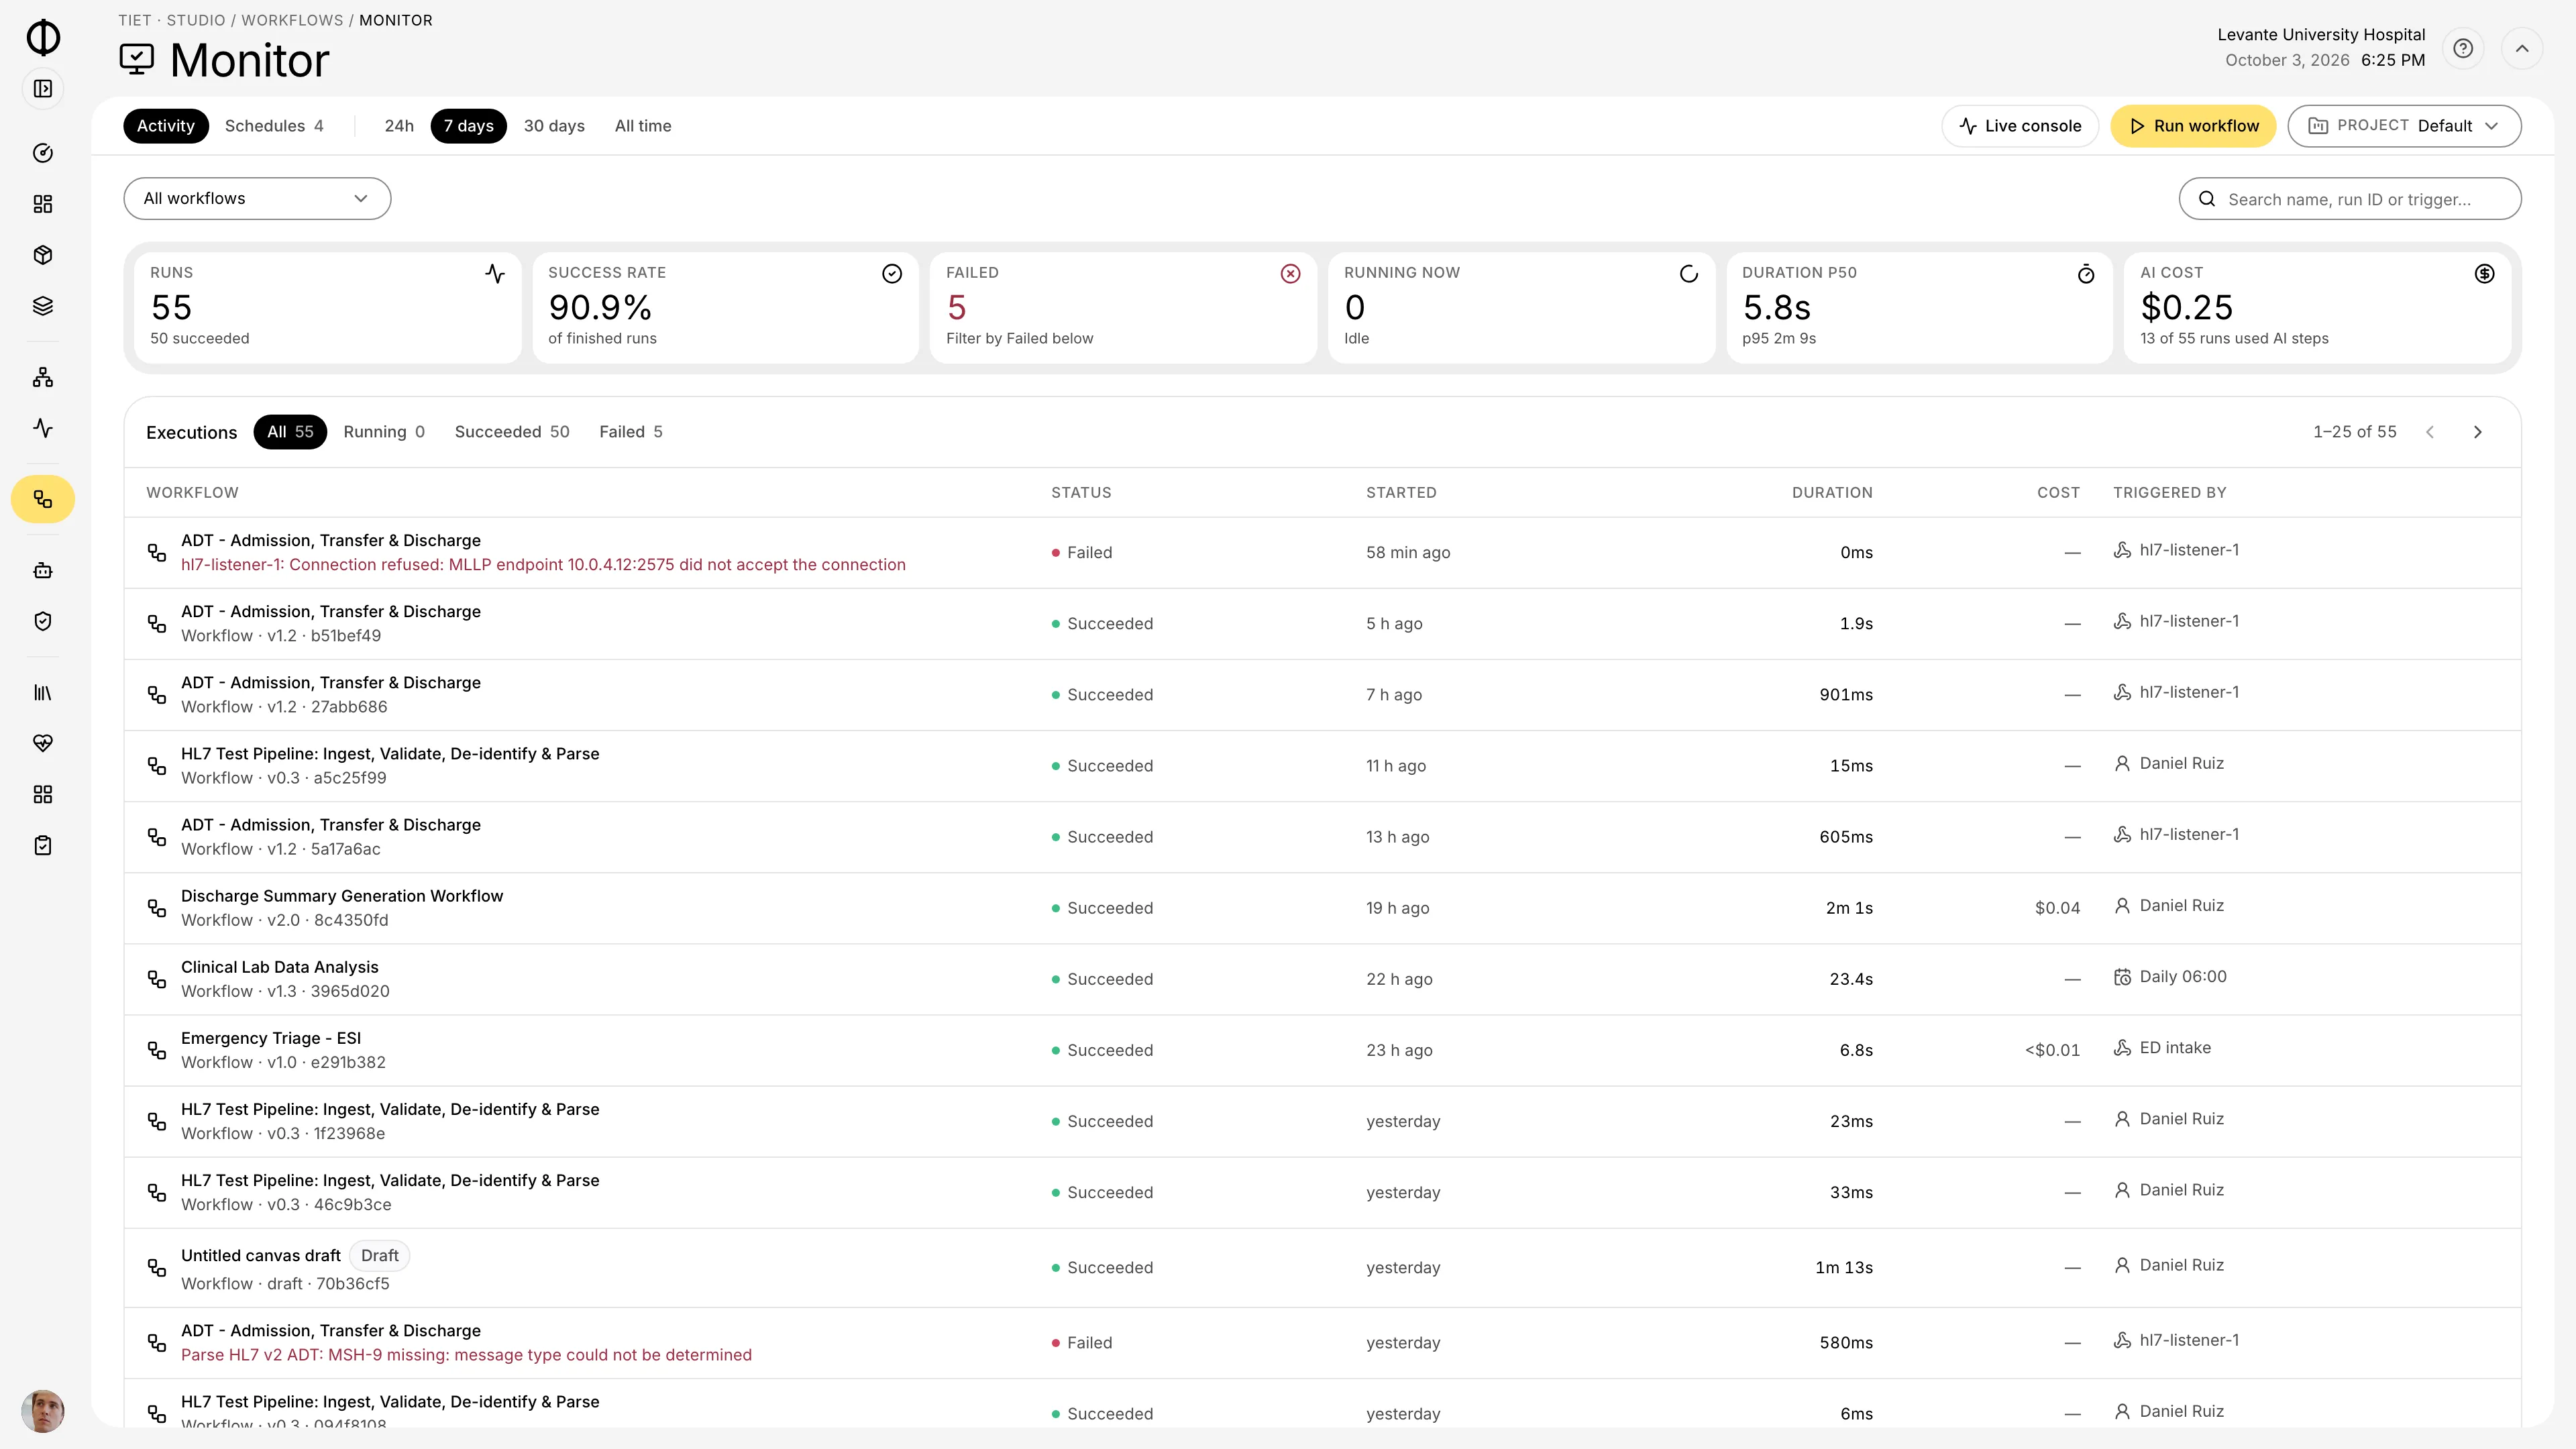The image size is (2576, 1449).
Task: Select the 7 days time range
Action: coord(469,126)
